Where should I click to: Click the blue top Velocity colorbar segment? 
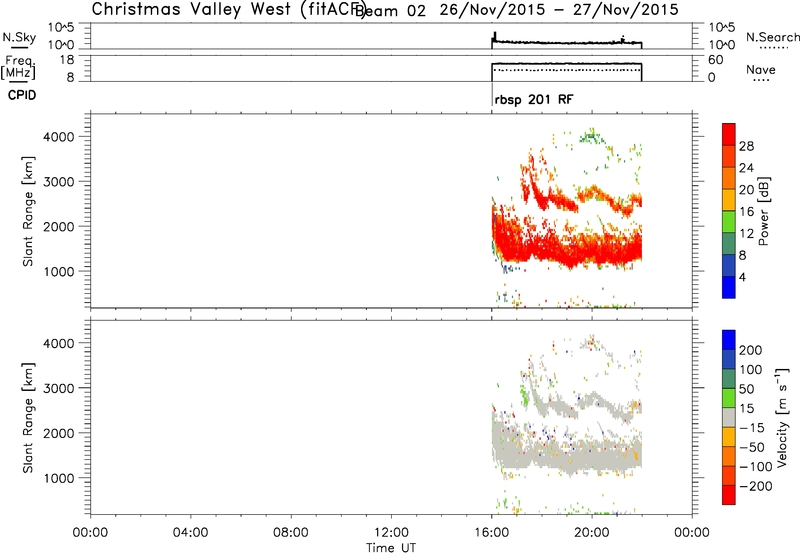click(x=729, y=340)
